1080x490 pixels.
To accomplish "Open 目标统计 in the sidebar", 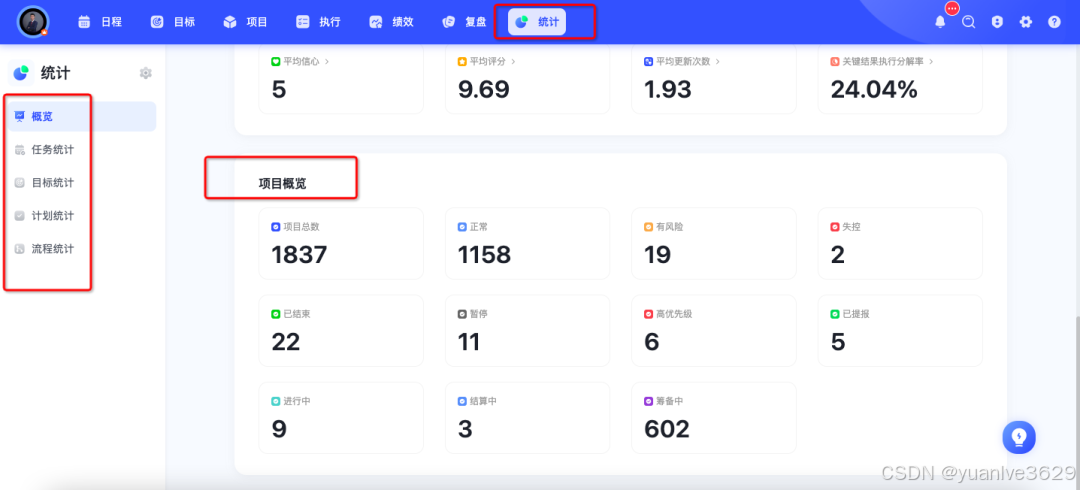I will 82,183.
